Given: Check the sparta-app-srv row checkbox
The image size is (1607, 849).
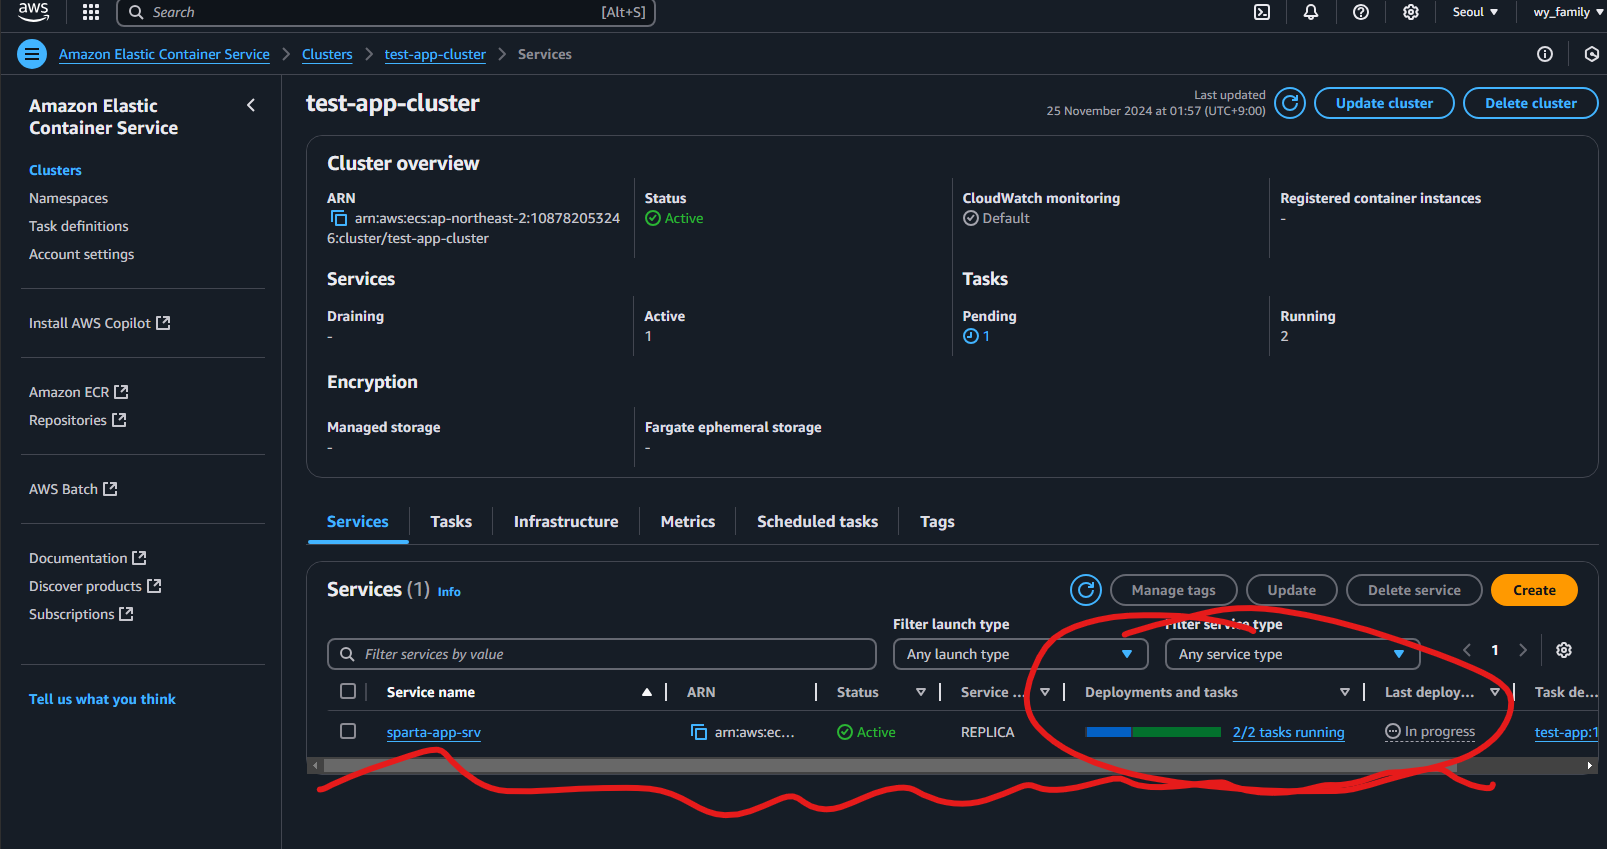Looking at the screenshot, I should point(348,731).
